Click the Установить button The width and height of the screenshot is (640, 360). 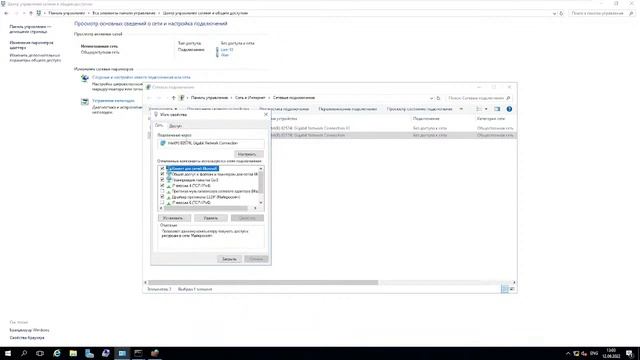pyautogui.click(x=174, y=218)
